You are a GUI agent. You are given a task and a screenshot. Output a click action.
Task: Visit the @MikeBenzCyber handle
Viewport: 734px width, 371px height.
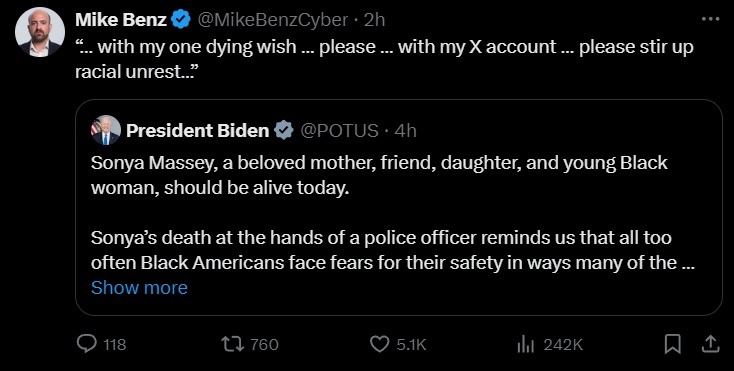(x=273, y=20)
